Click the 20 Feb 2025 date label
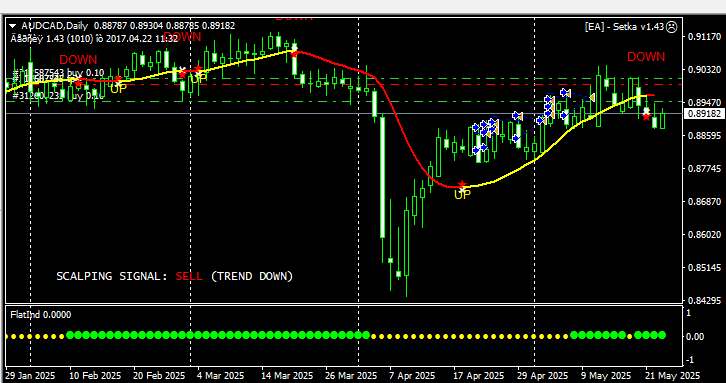Viewport: 726px width, 383px height. [159, 375]
